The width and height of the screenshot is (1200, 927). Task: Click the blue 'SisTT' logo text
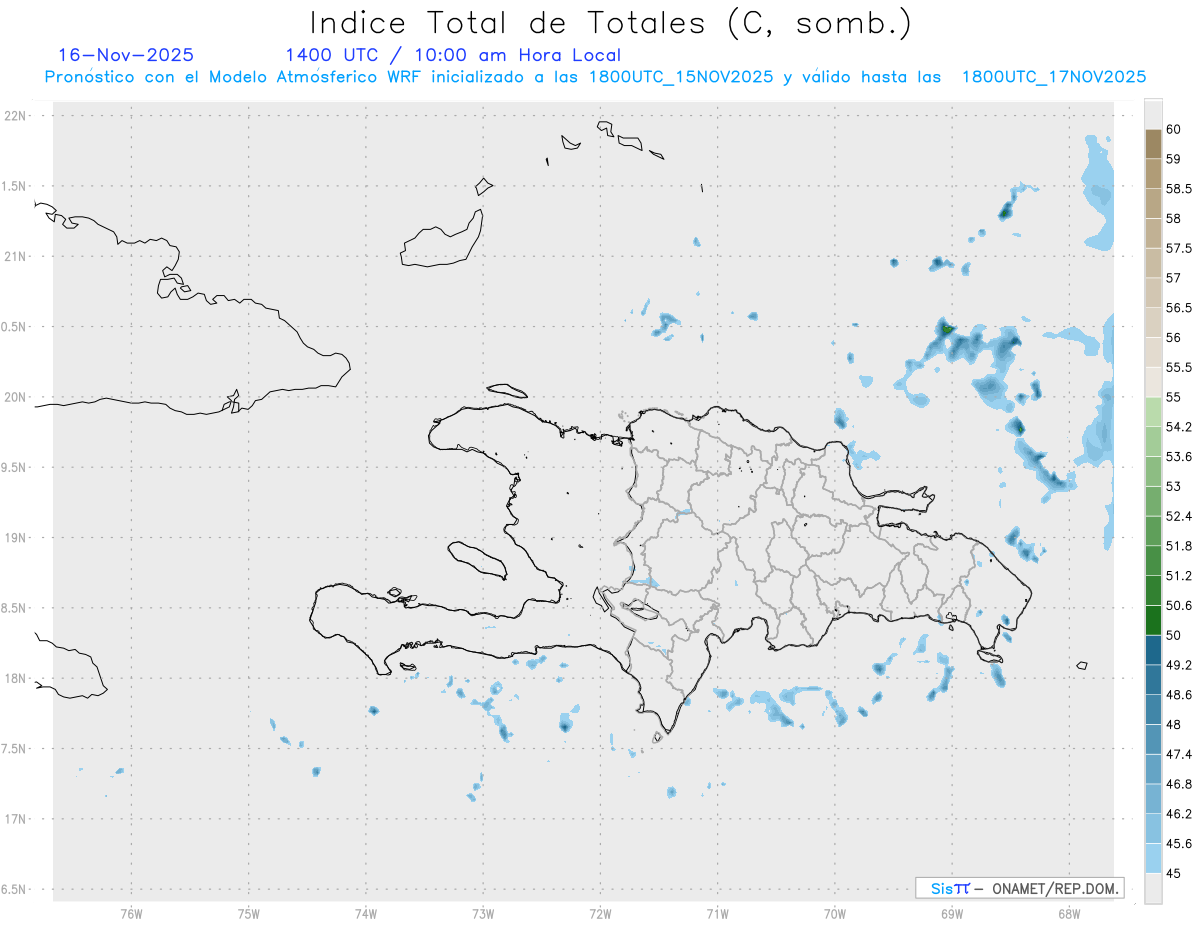949,888
